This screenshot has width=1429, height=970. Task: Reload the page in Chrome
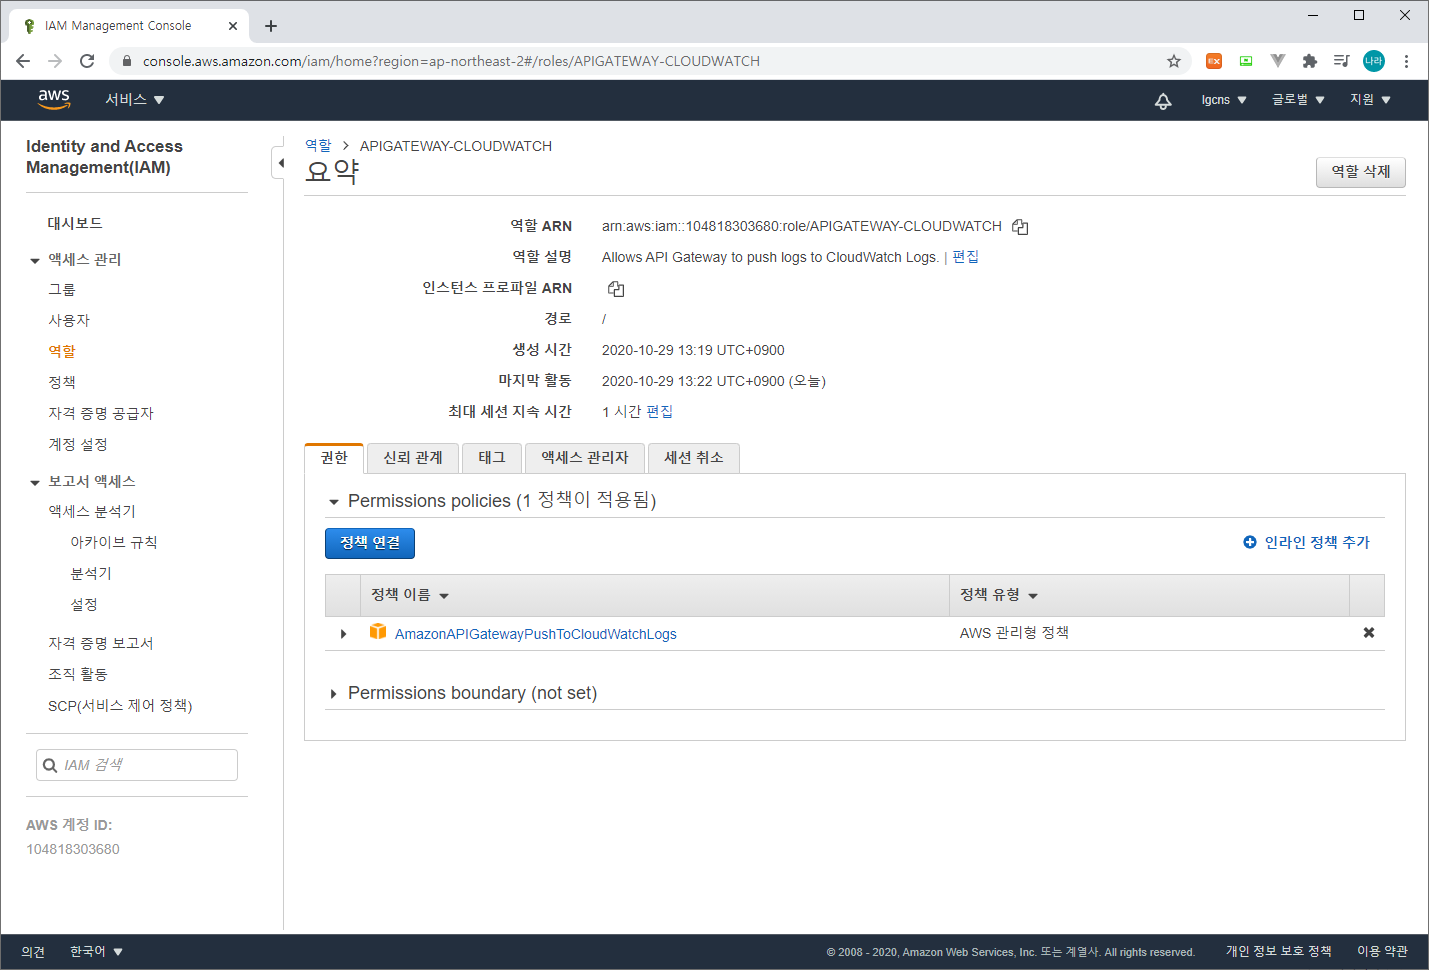(x=87, y=61)
